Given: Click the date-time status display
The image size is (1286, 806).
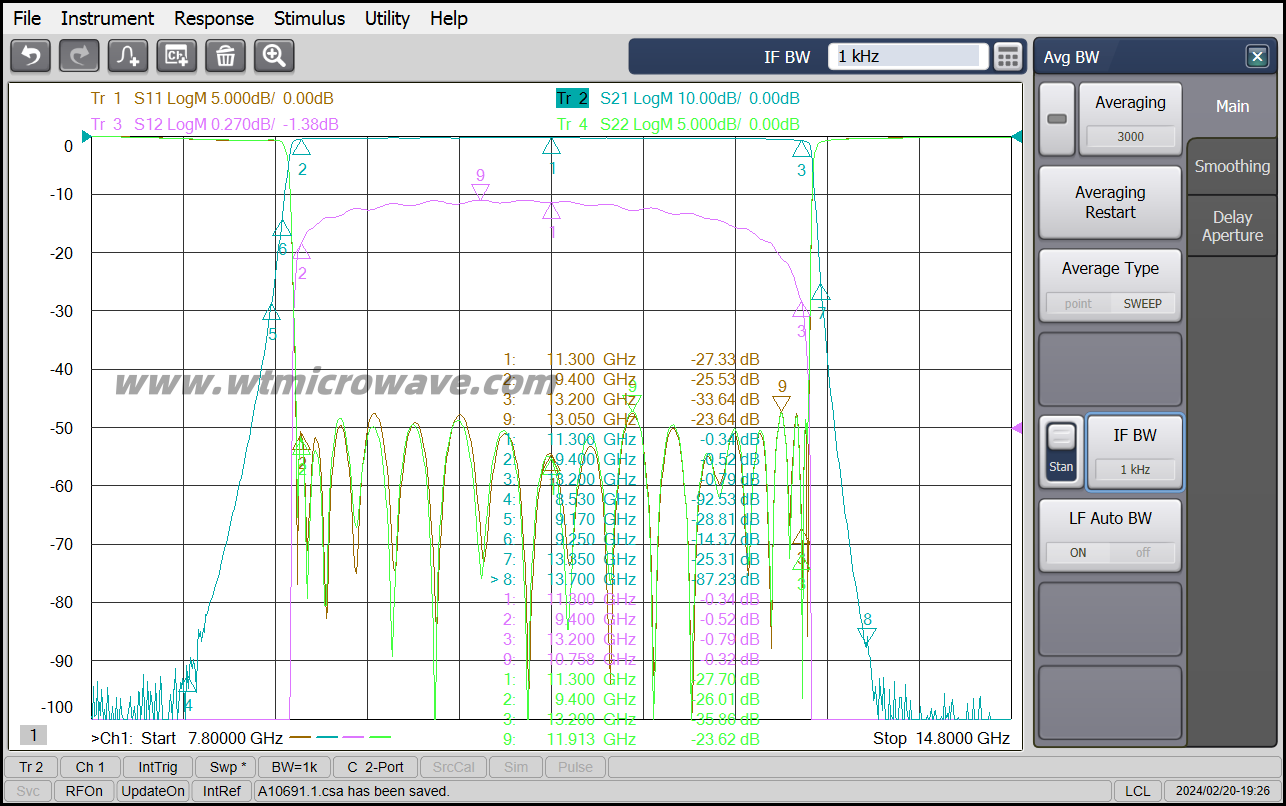Looking at the screenshot, I should pos(1222,791).
